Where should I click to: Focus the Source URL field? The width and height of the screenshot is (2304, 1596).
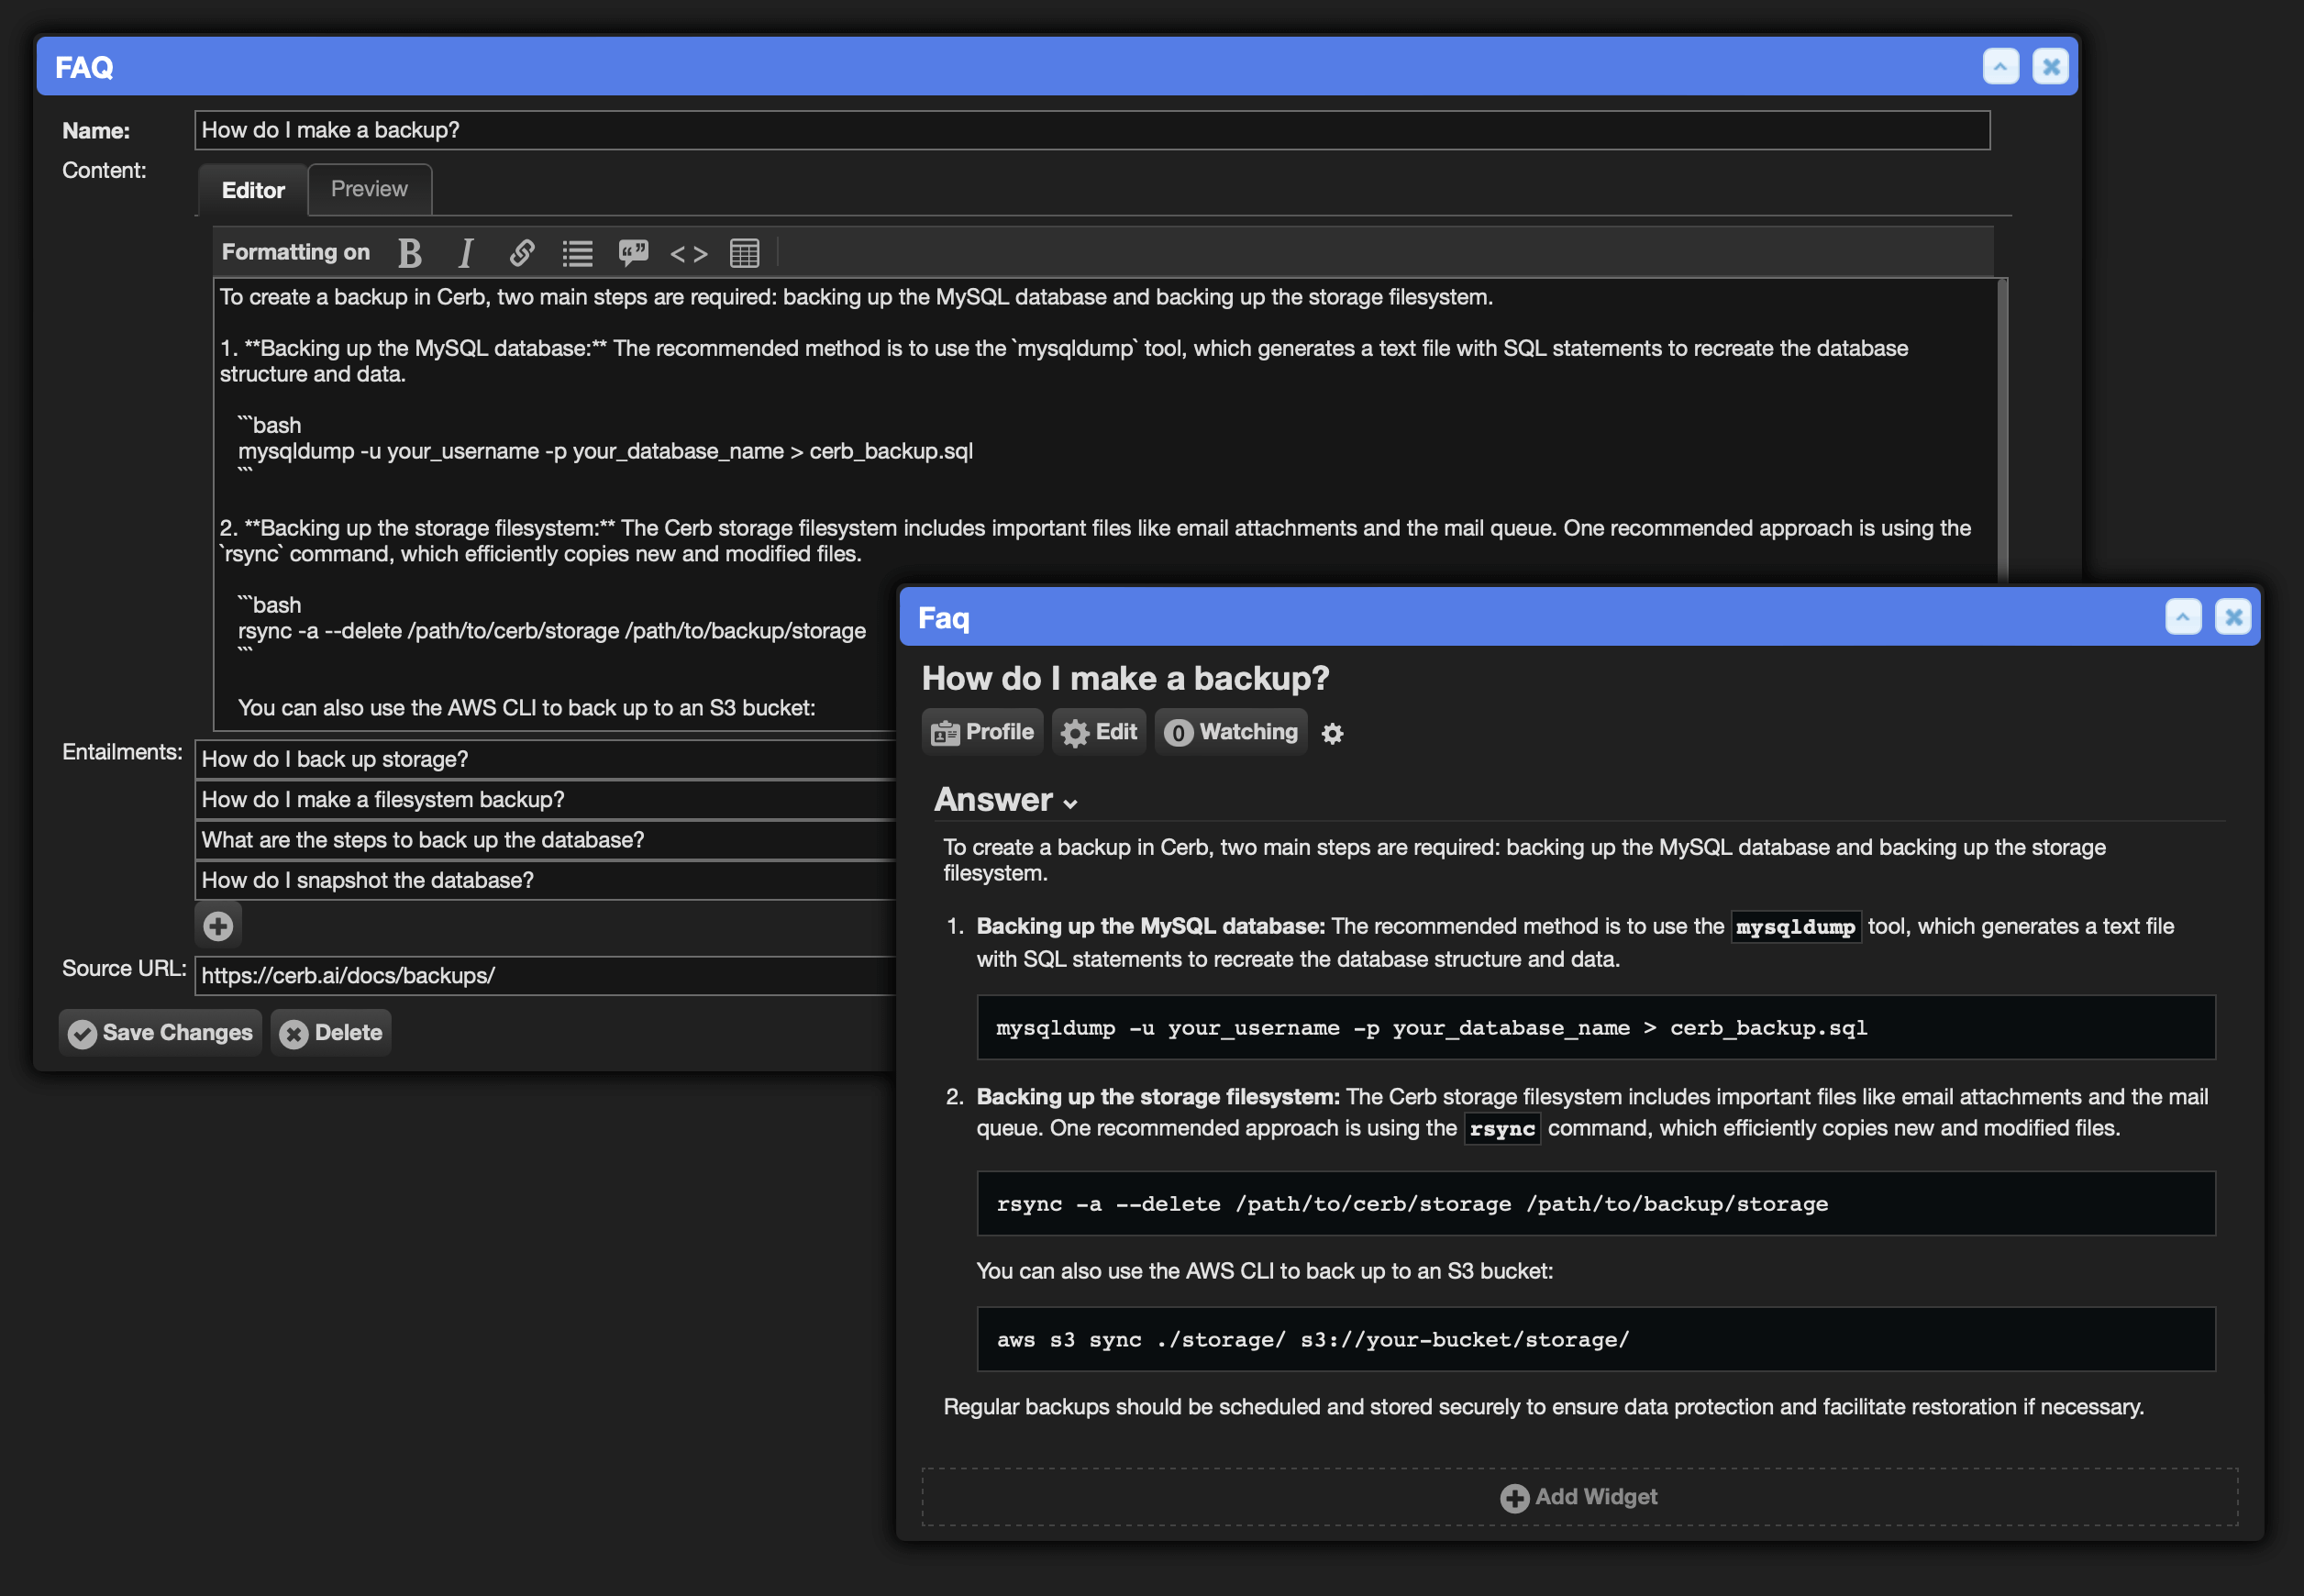pyautogui.click(x=545, y=975)
